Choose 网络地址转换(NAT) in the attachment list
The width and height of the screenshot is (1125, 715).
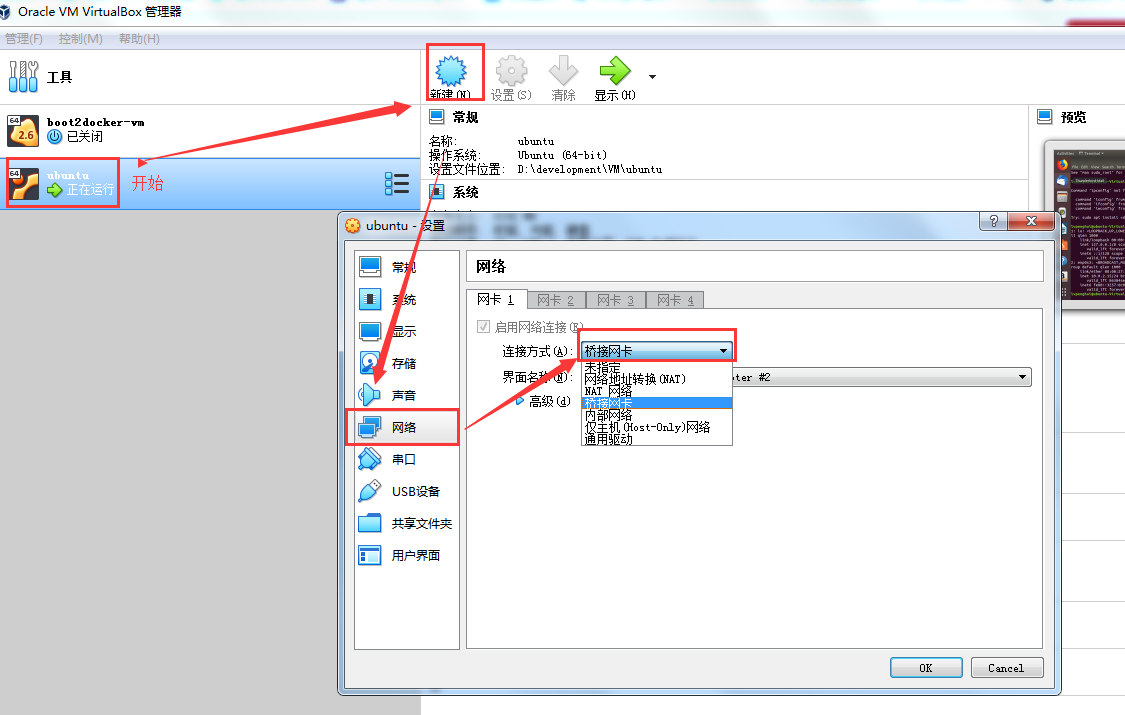(x=656, y=379)
